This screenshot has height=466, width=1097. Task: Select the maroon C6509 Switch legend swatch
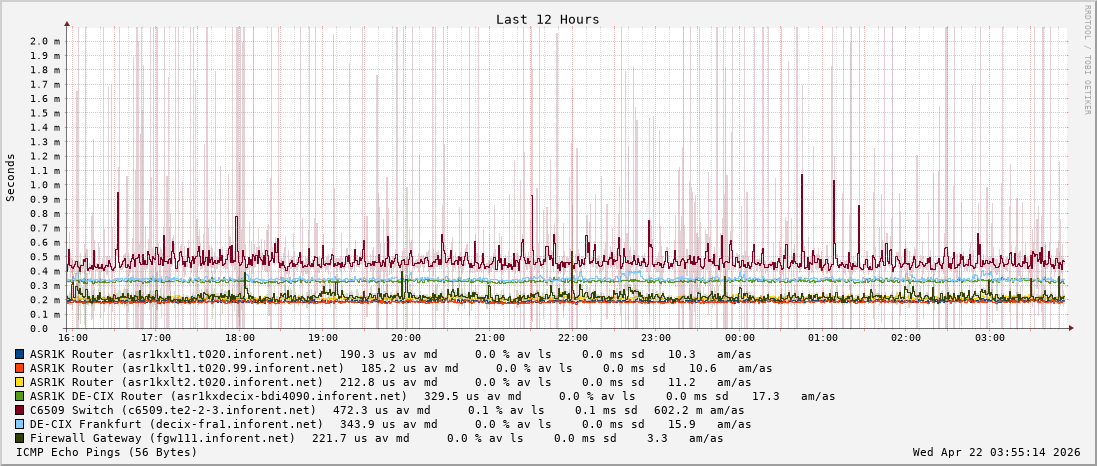(20, 410)
